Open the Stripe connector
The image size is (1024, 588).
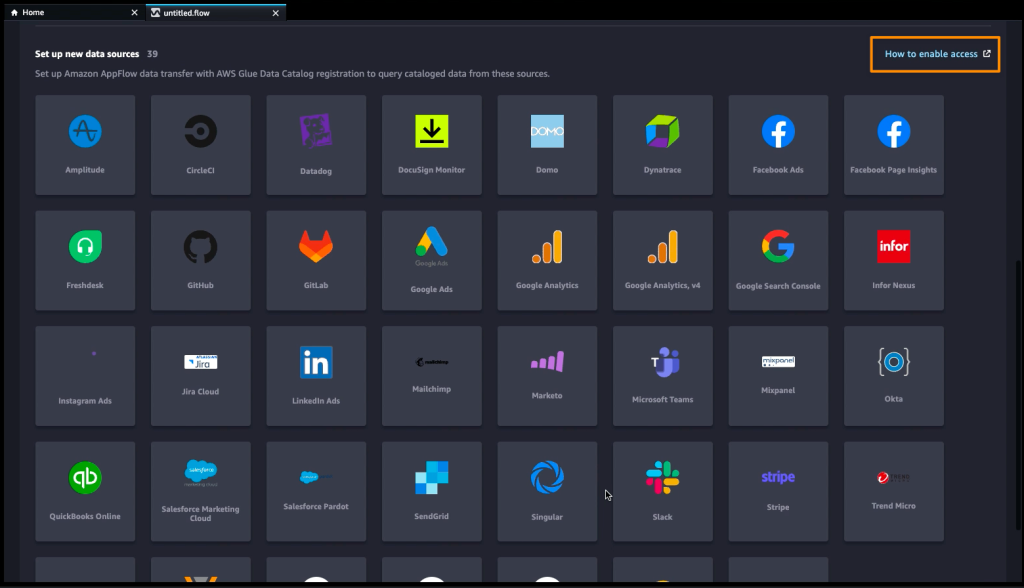pyautogui.click(x=778, y=492)
